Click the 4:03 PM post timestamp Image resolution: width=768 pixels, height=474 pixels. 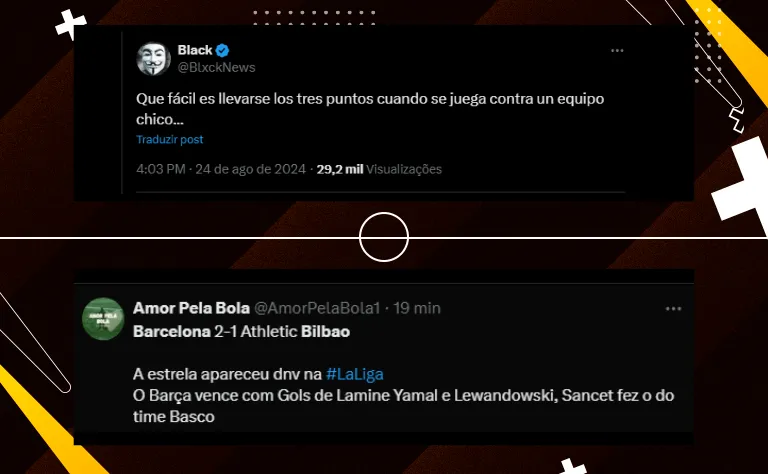(161, 169)
